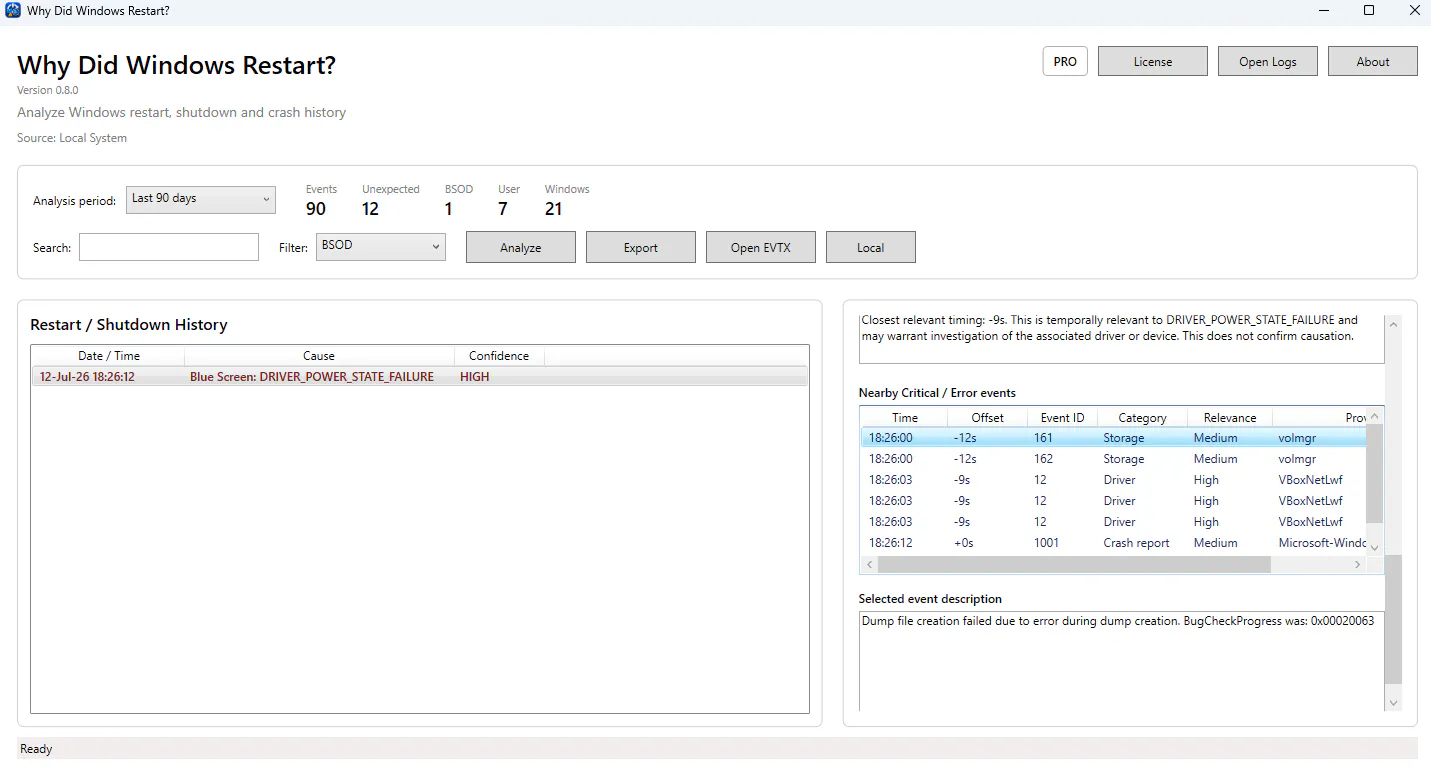Viewport: 1431px width, 775px height.
Task: Close the Why Did Windows Restart window
Action: point(1414,11)
